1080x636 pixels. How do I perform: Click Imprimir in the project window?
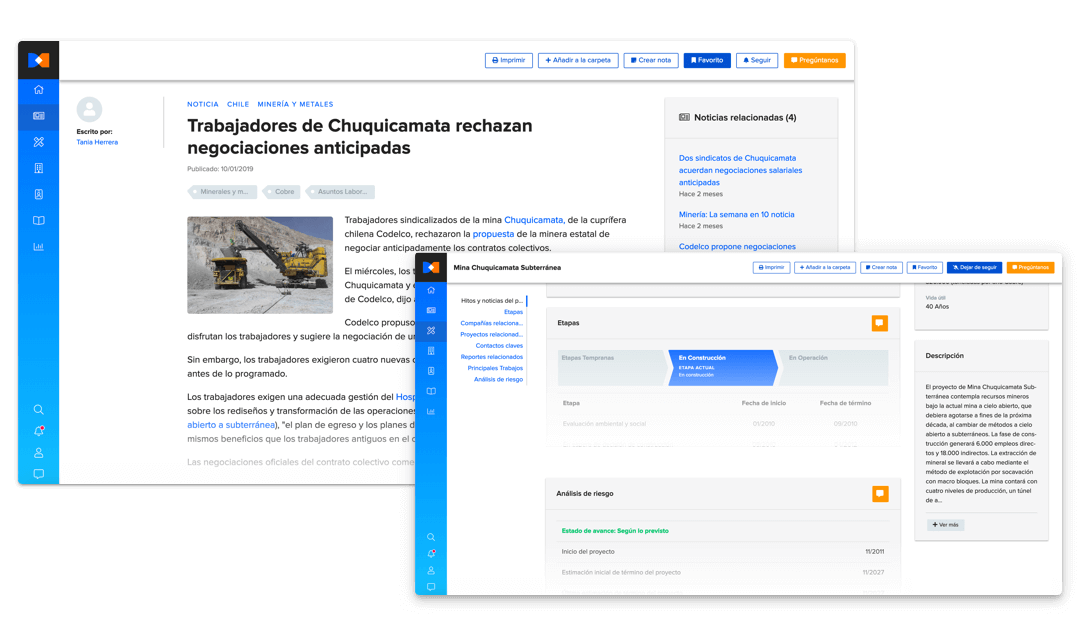point(771,267)
